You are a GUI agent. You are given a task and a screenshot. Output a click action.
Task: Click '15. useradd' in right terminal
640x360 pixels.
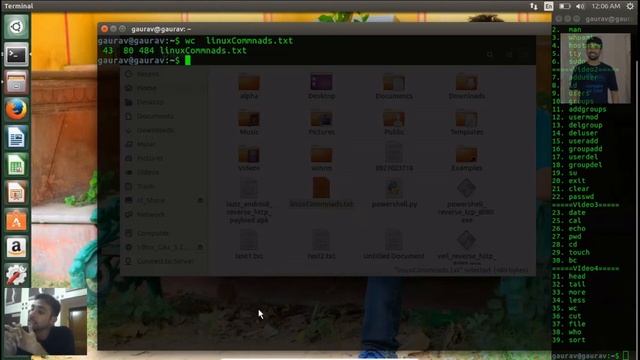click(575, 141)
